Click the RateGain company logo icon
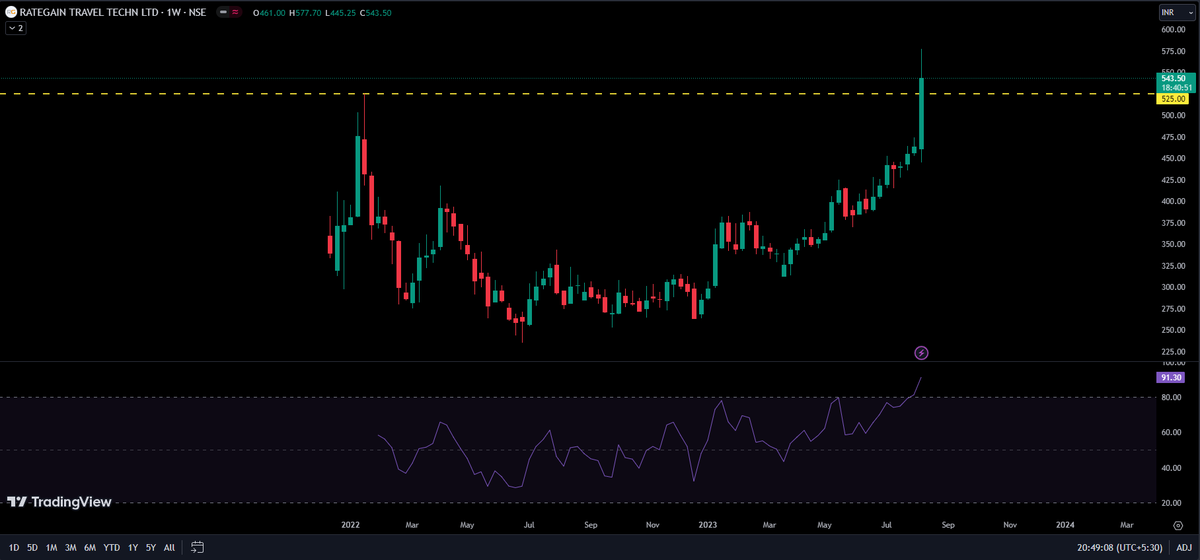Screen dimensions: 1200x560 pyautogui.click(x=11, y=13)
